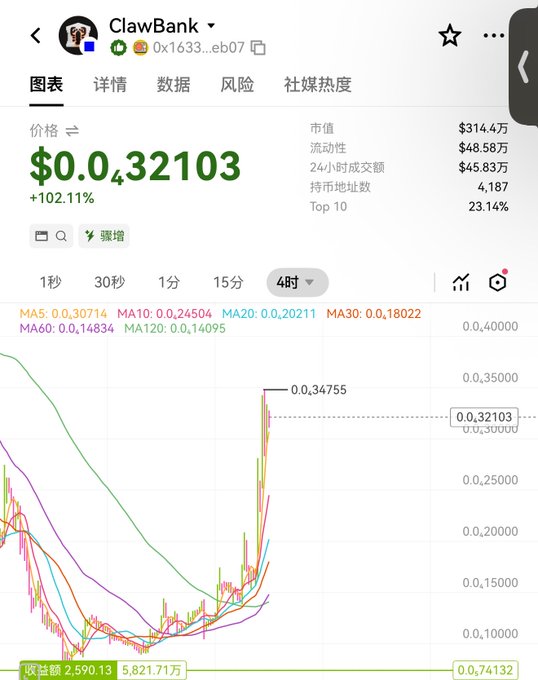This screenshot has width=538, height=680.
Task: Click the MA10 indicator label
Action: (x=165, y=314)
